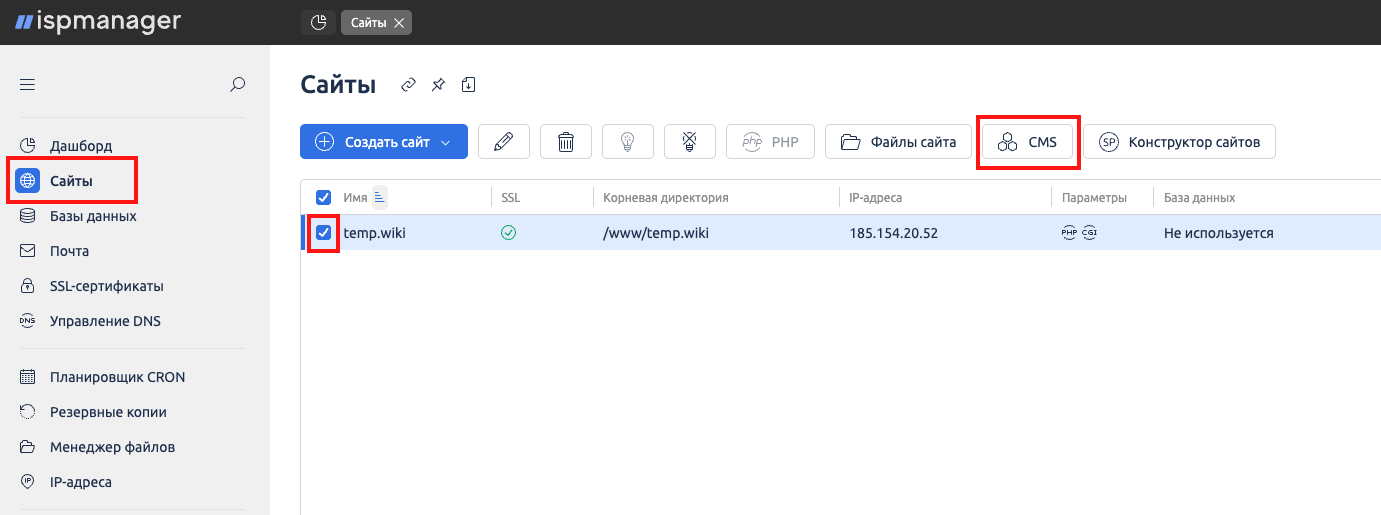Open Файлы сайта button
Viewport: 1381px width, 515px height.
pos(898,142)
